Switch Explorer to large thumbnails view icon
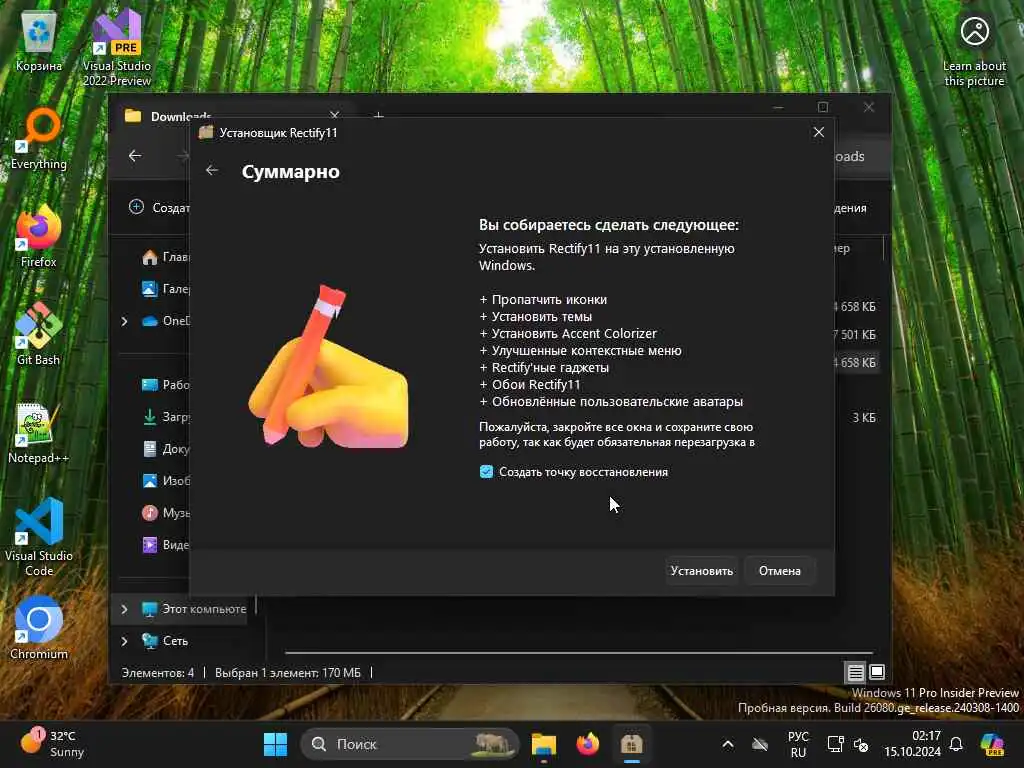1024x768 pixels. pyautogui.click(x=877, y=672)
